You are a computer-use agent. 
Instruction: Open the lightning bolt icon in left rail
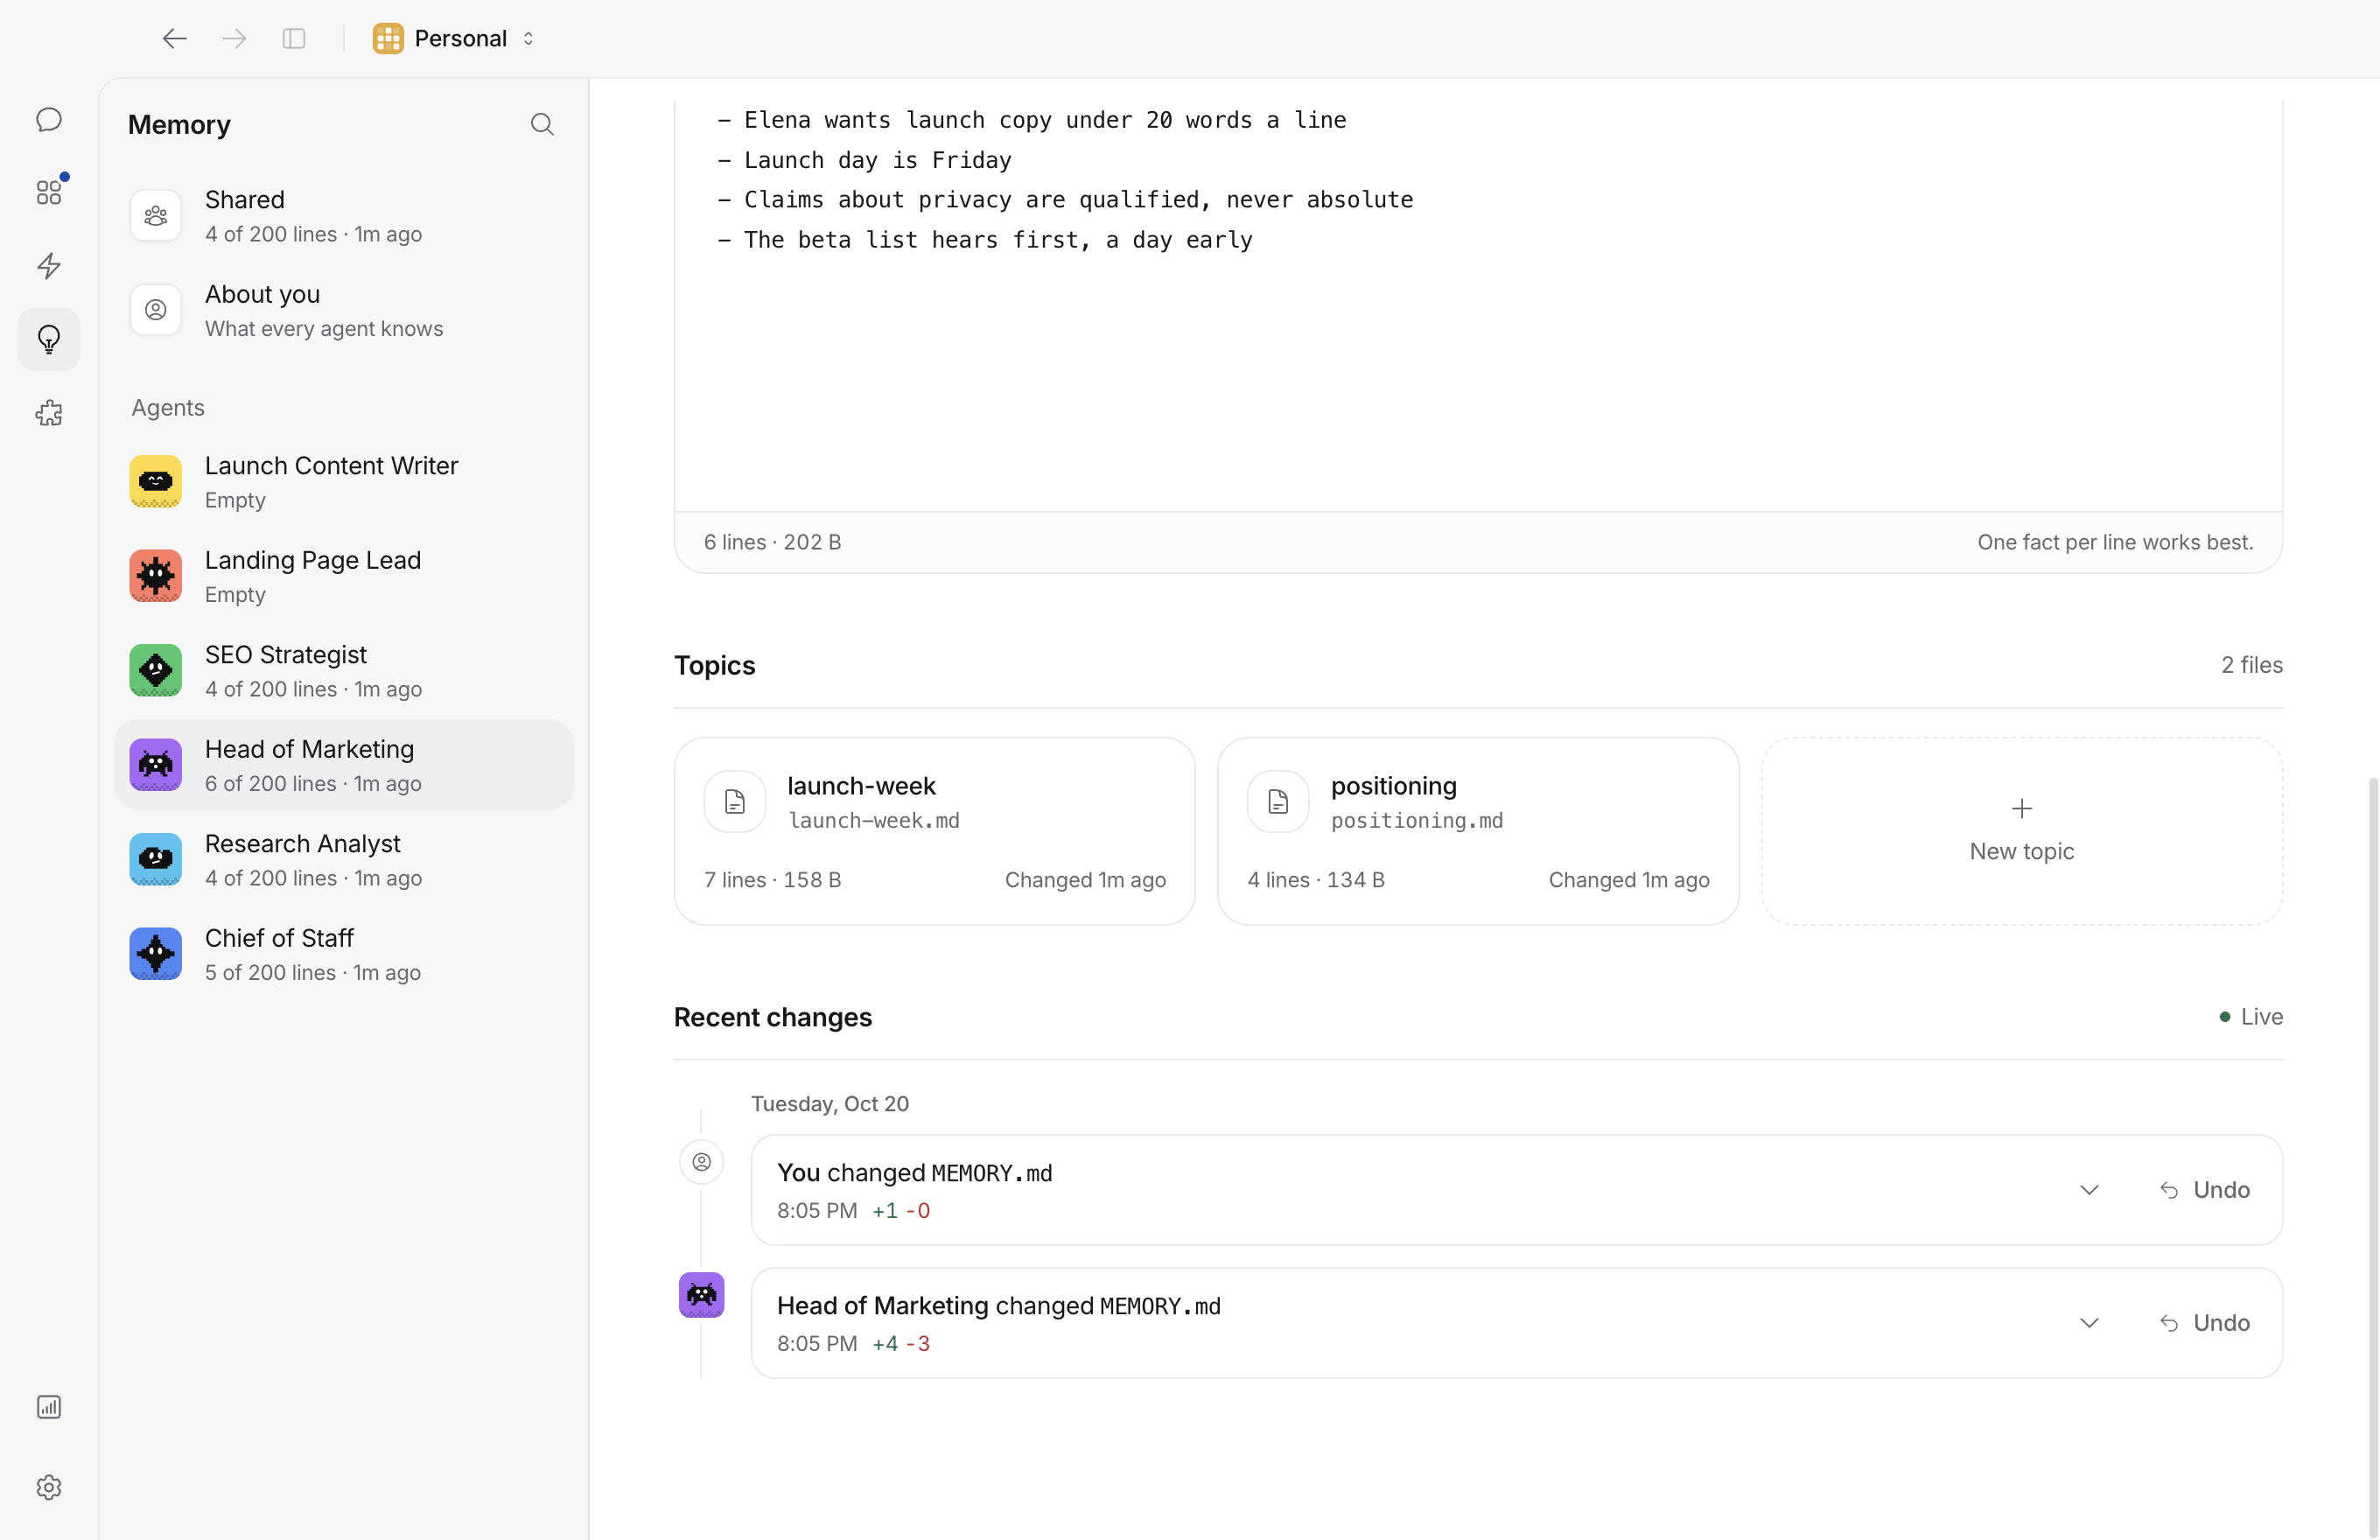pyautogui.click(x=49, y=266)
